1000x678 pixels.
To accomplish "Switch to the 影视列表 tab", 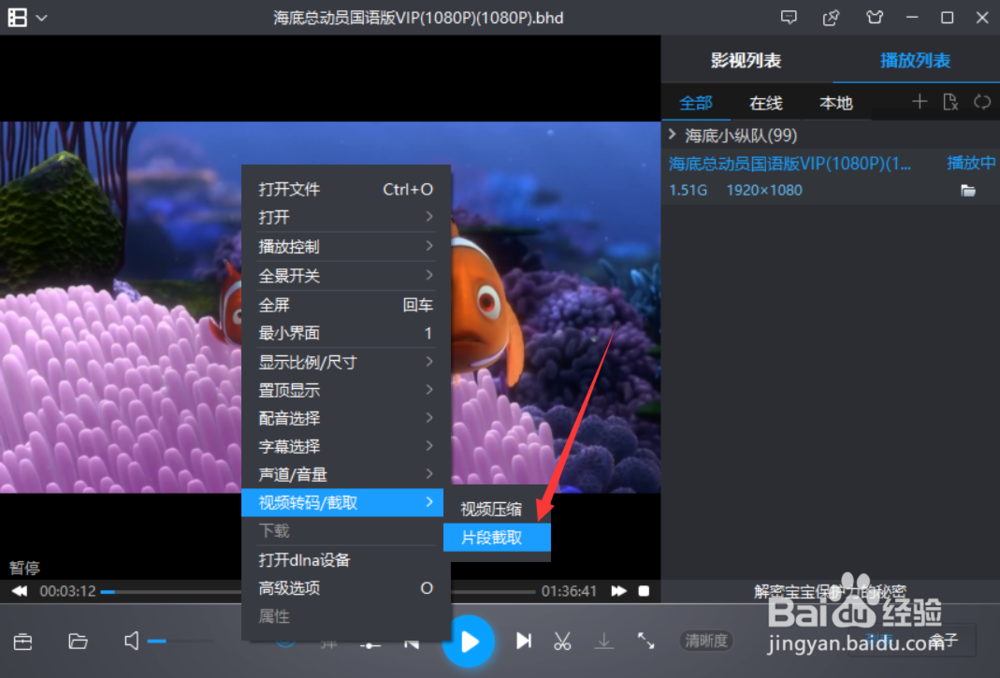I will point(746,61).
